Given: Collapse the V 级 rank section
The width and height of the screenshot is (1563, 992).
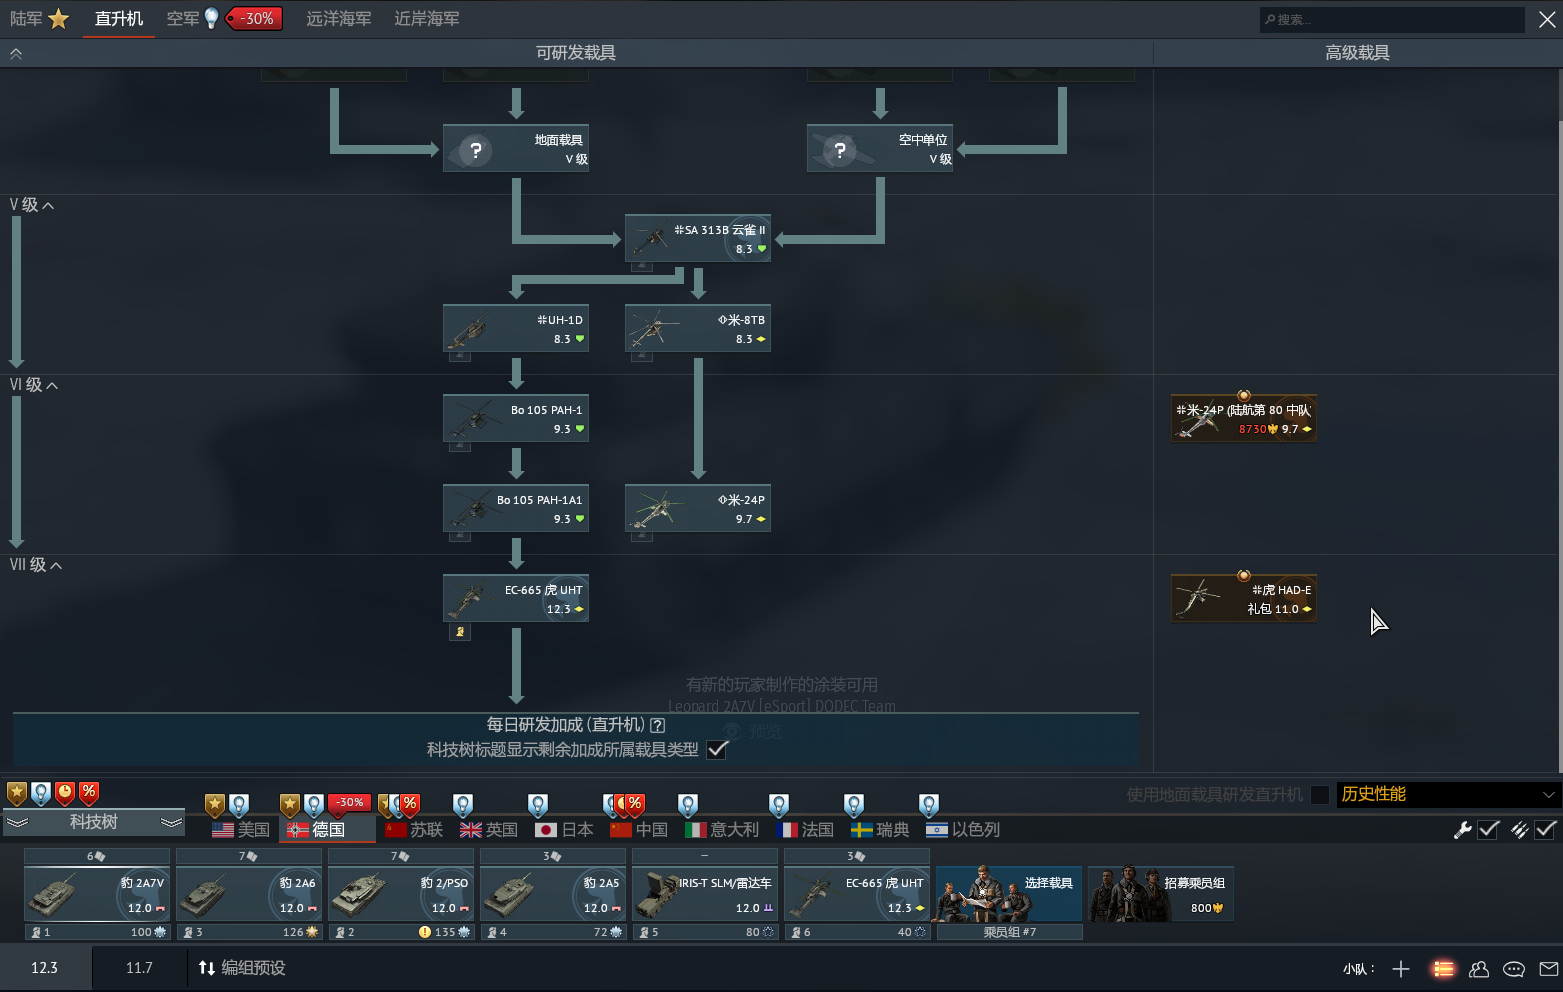Looking at the screenshot, I should (x=32, y=205).
